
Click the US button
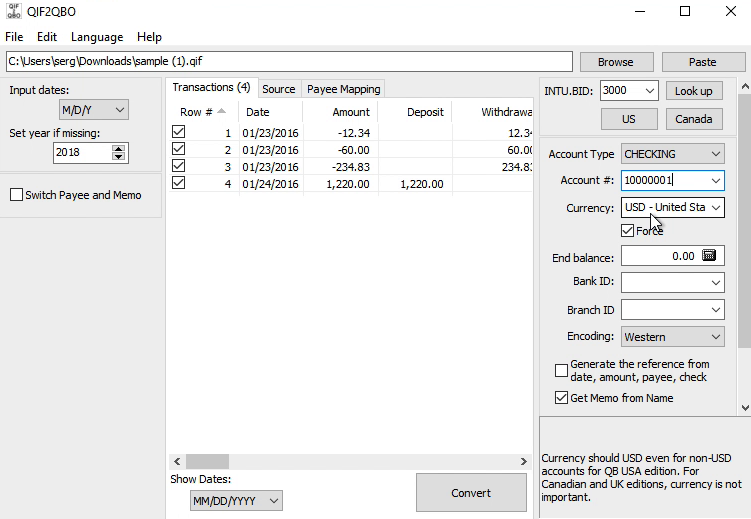[x=629, y=119]
